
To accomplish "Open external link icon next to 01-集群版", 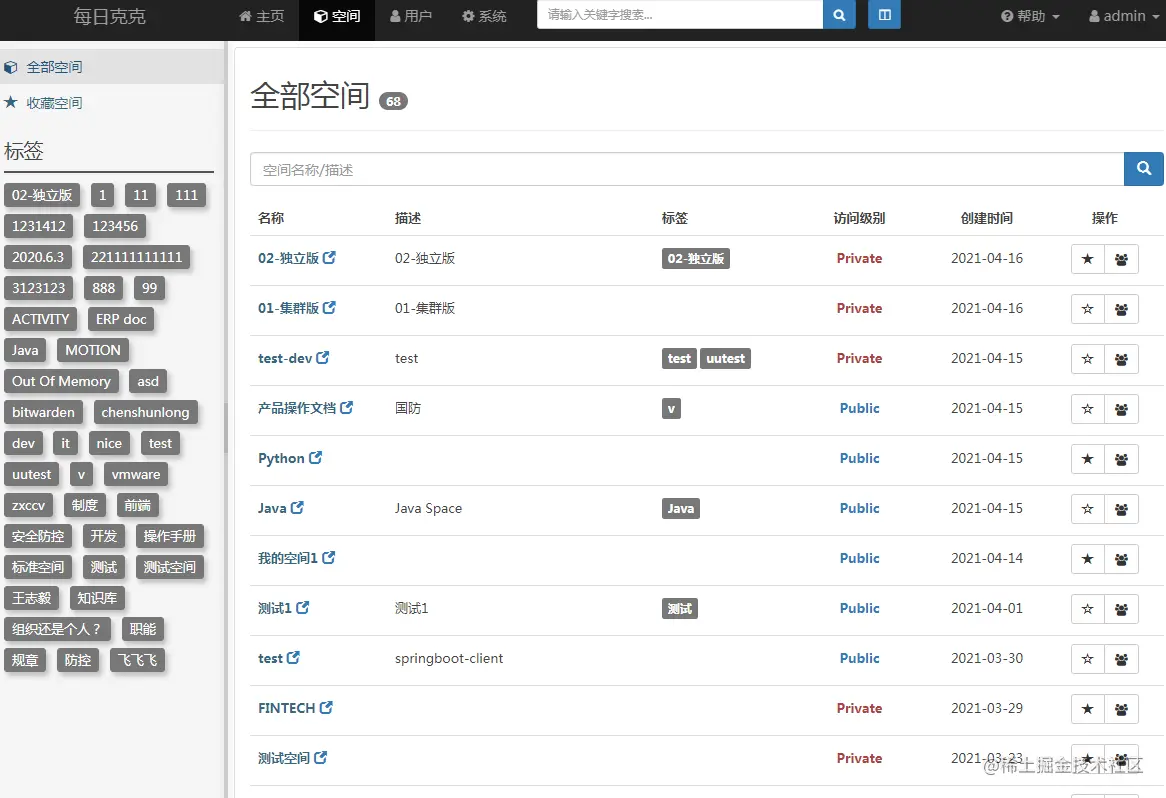I will (329, 307).
